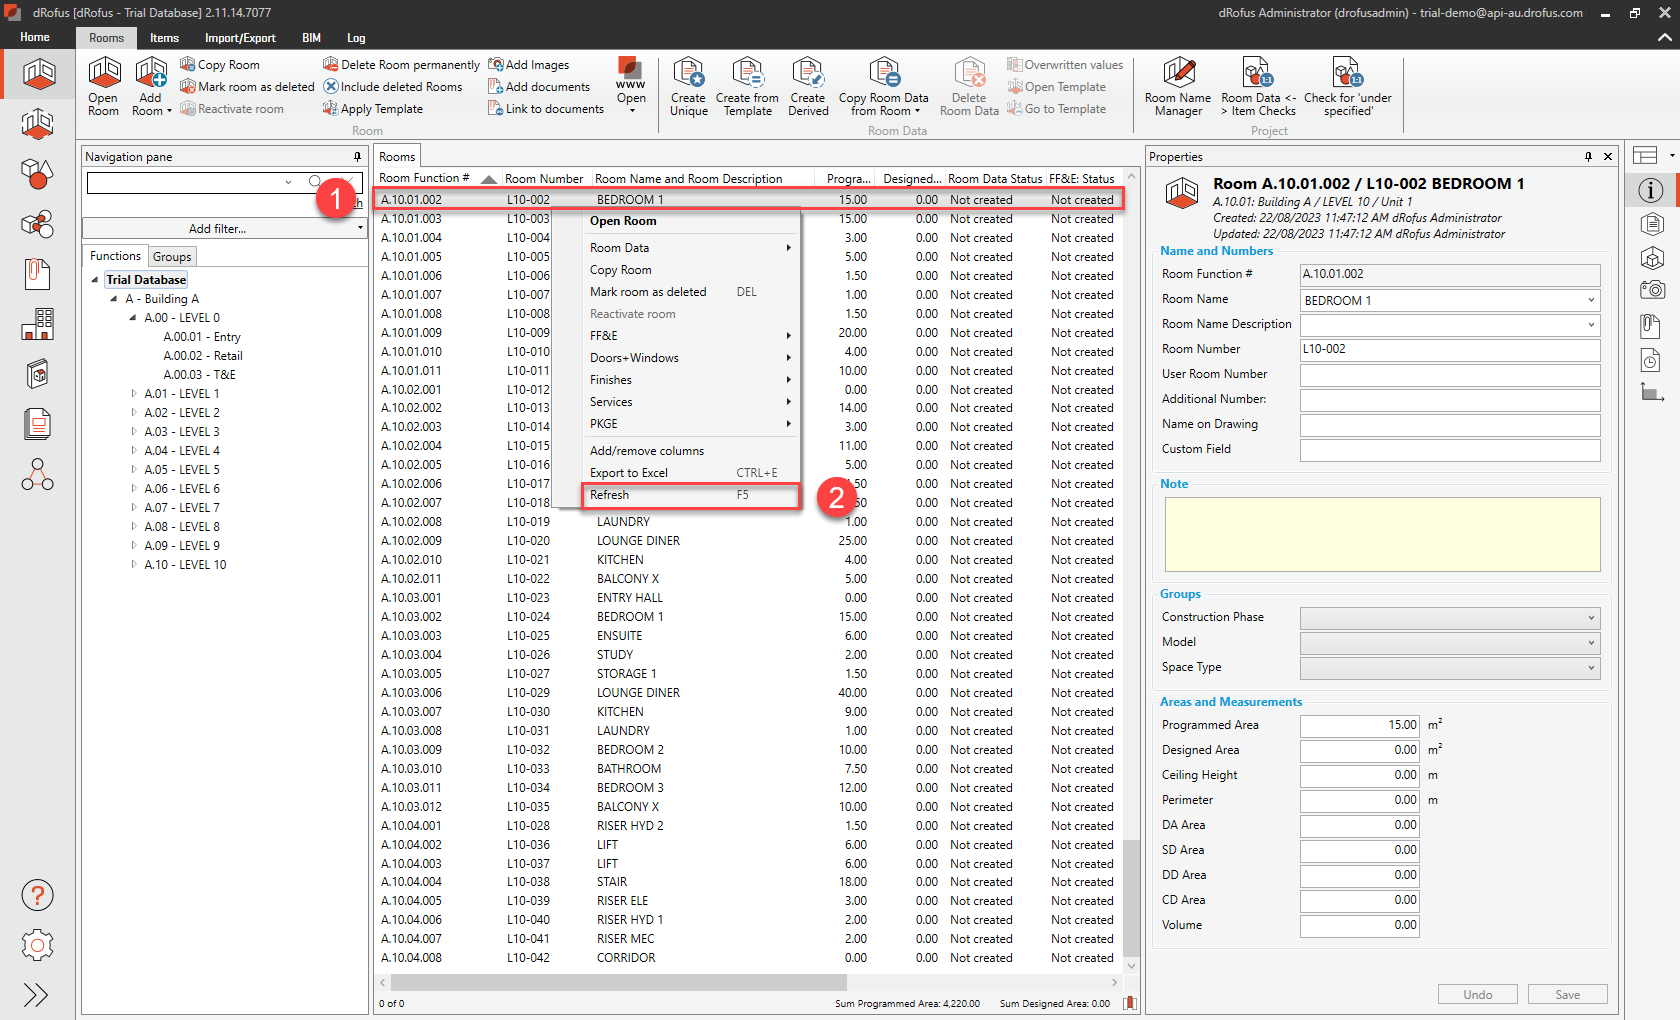Pin the Navigation pane
The image size is (1680, 1020).
(357, 157)
